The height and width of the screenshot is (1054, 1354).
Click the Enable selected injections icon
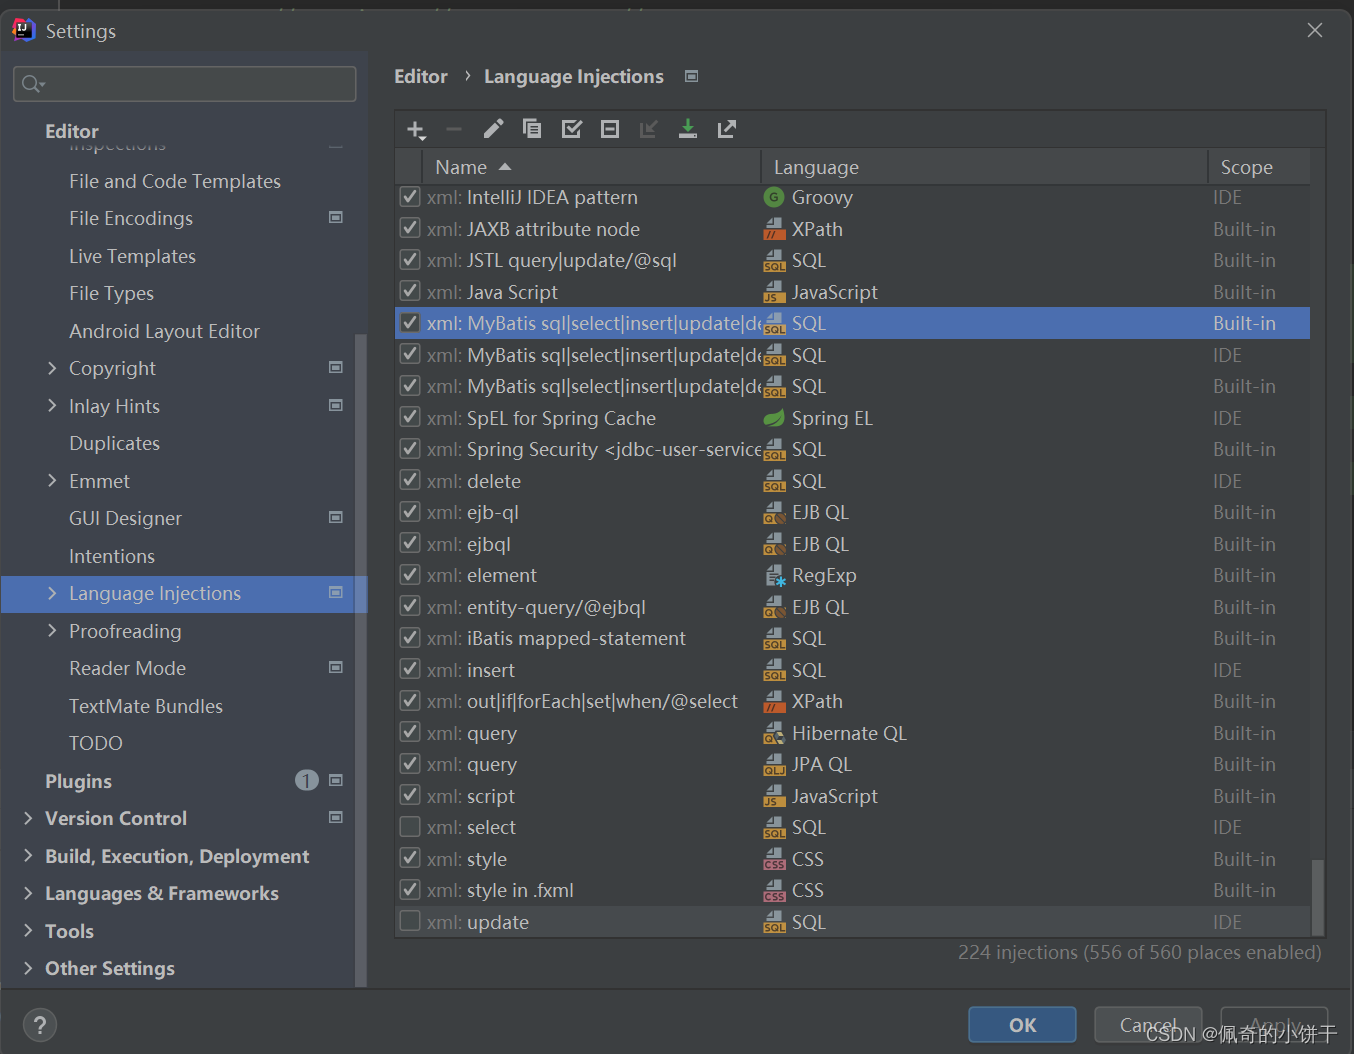click(571, 129)
